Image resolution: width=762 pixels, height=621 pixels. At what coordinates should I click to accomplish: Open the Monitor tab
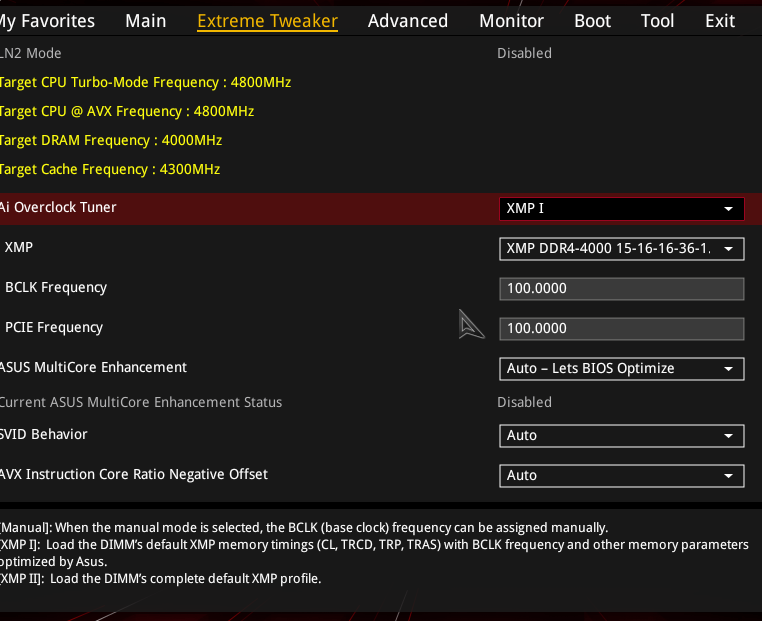[511, 21]
